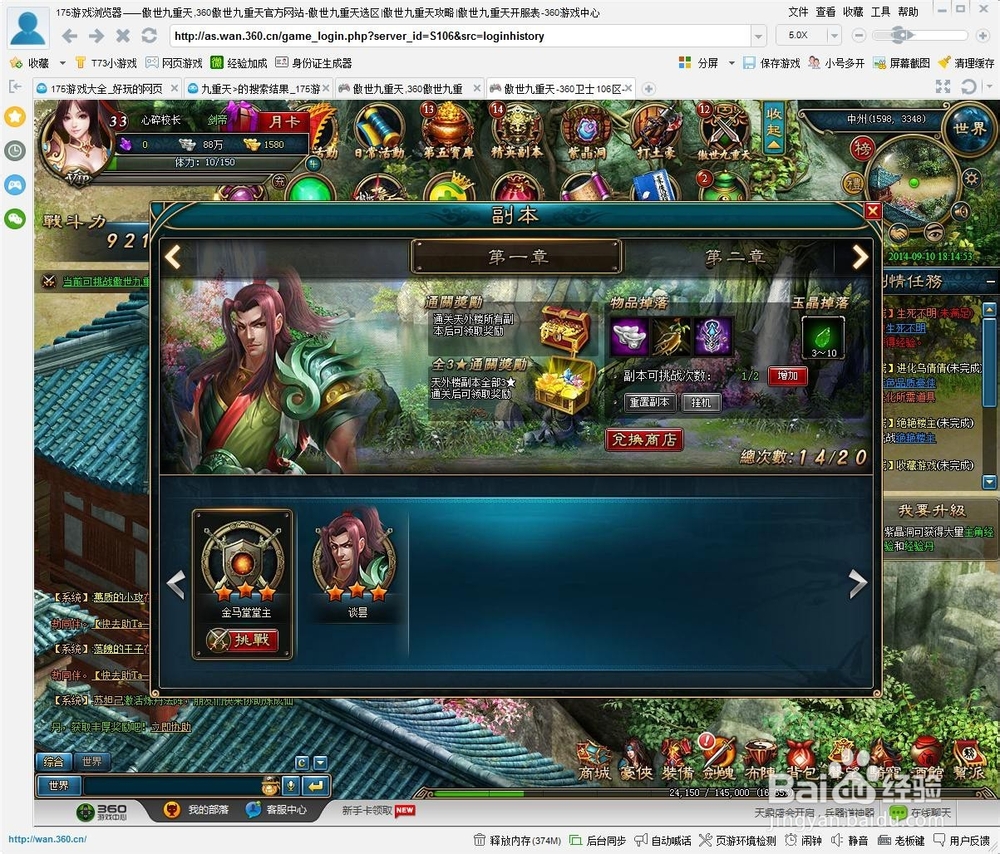Screen dimensions: 1000x854
Task: Select the 第一章 chapter tab
Action: coord(517,256)
